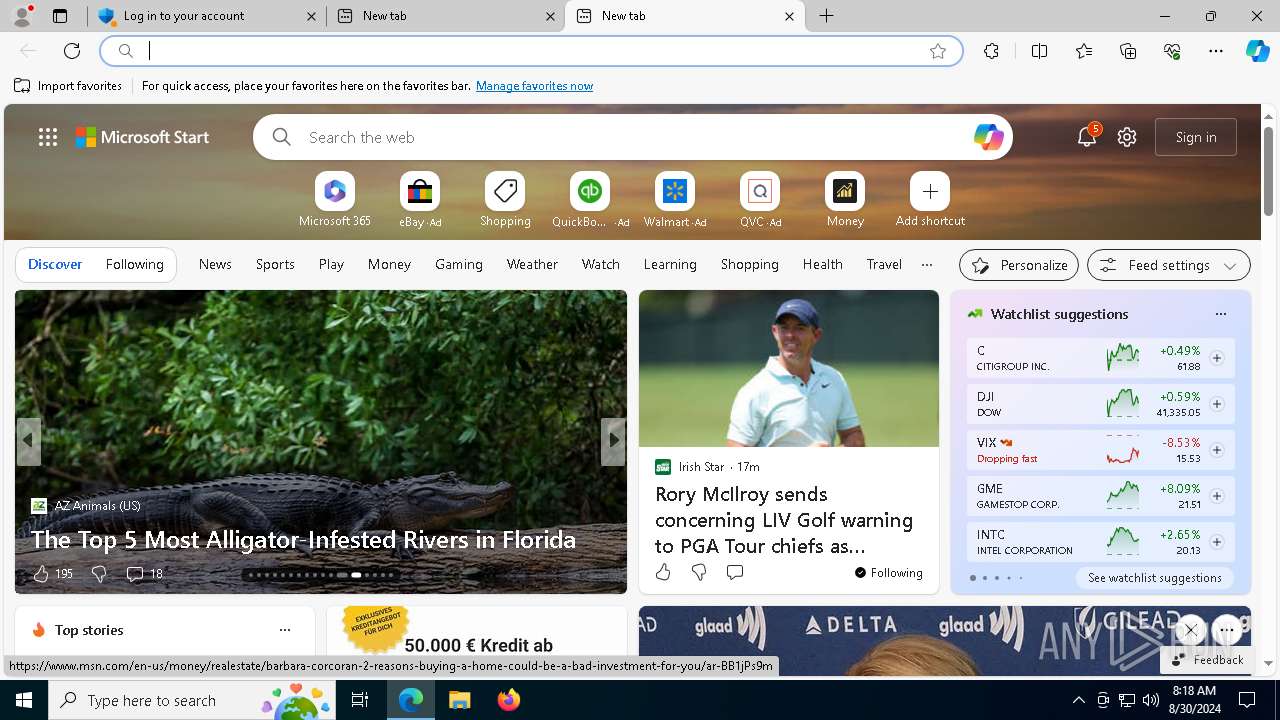The image size is (1280, 720).
Task: Refresh the page with the reload button
Action: 72,51
